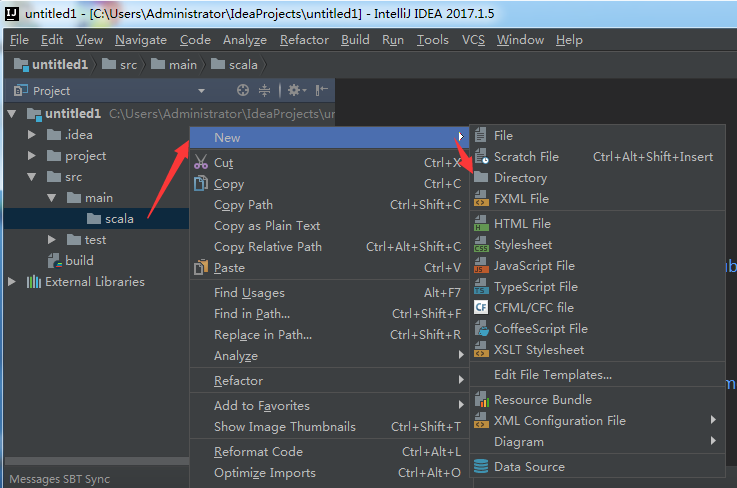737x488 pixels.
Task: Click the CFML/CFC file icon
Action: 481,307
